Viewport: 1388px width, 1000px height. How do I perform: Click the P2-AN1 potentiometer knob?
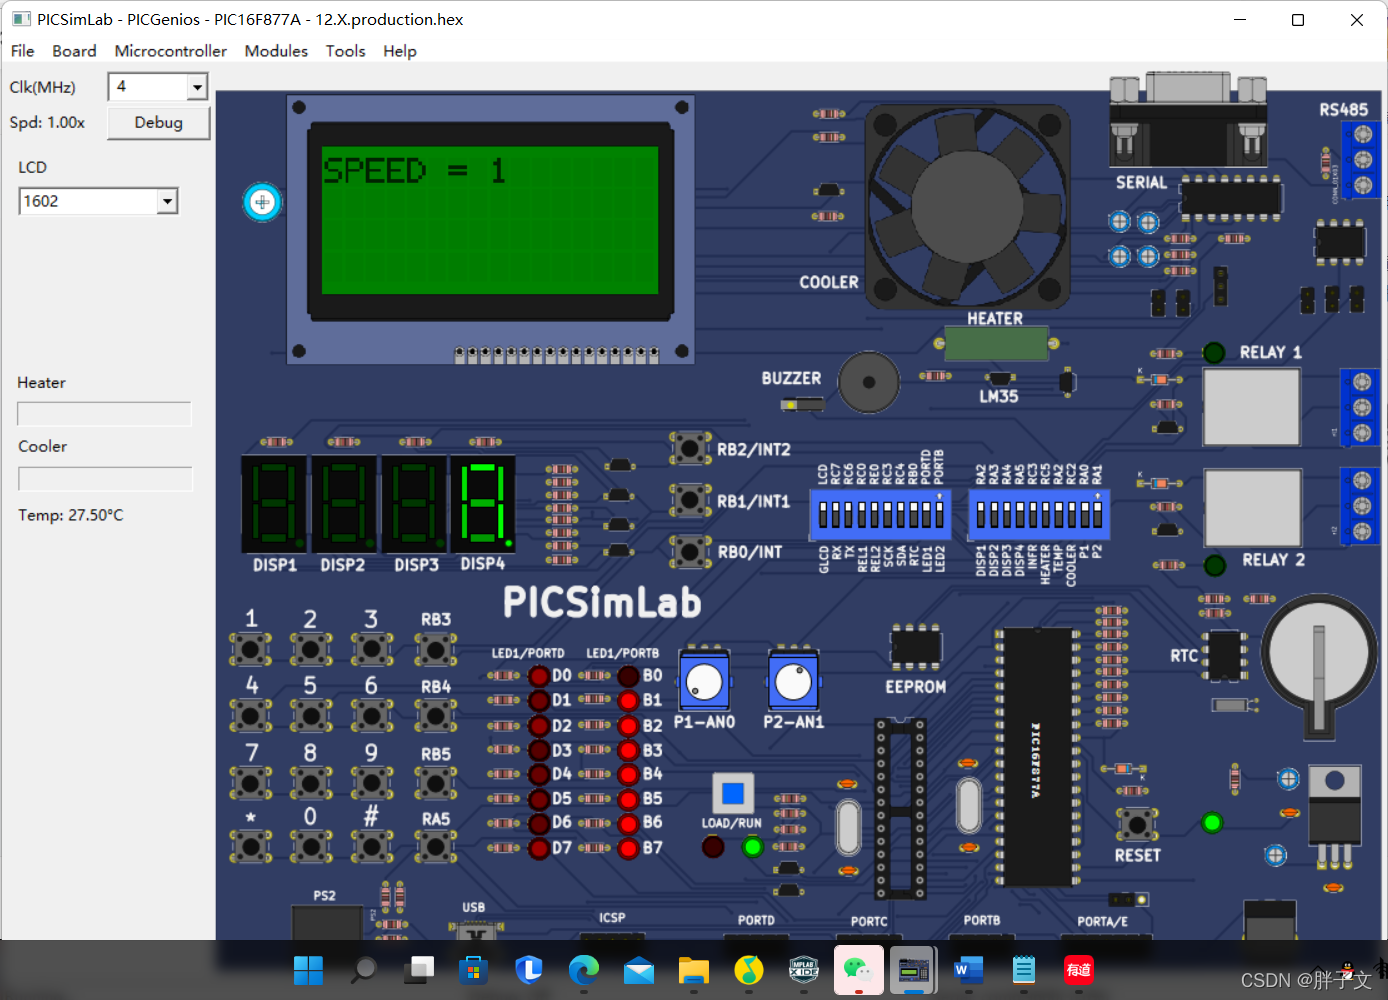click(x=794, y=682)
